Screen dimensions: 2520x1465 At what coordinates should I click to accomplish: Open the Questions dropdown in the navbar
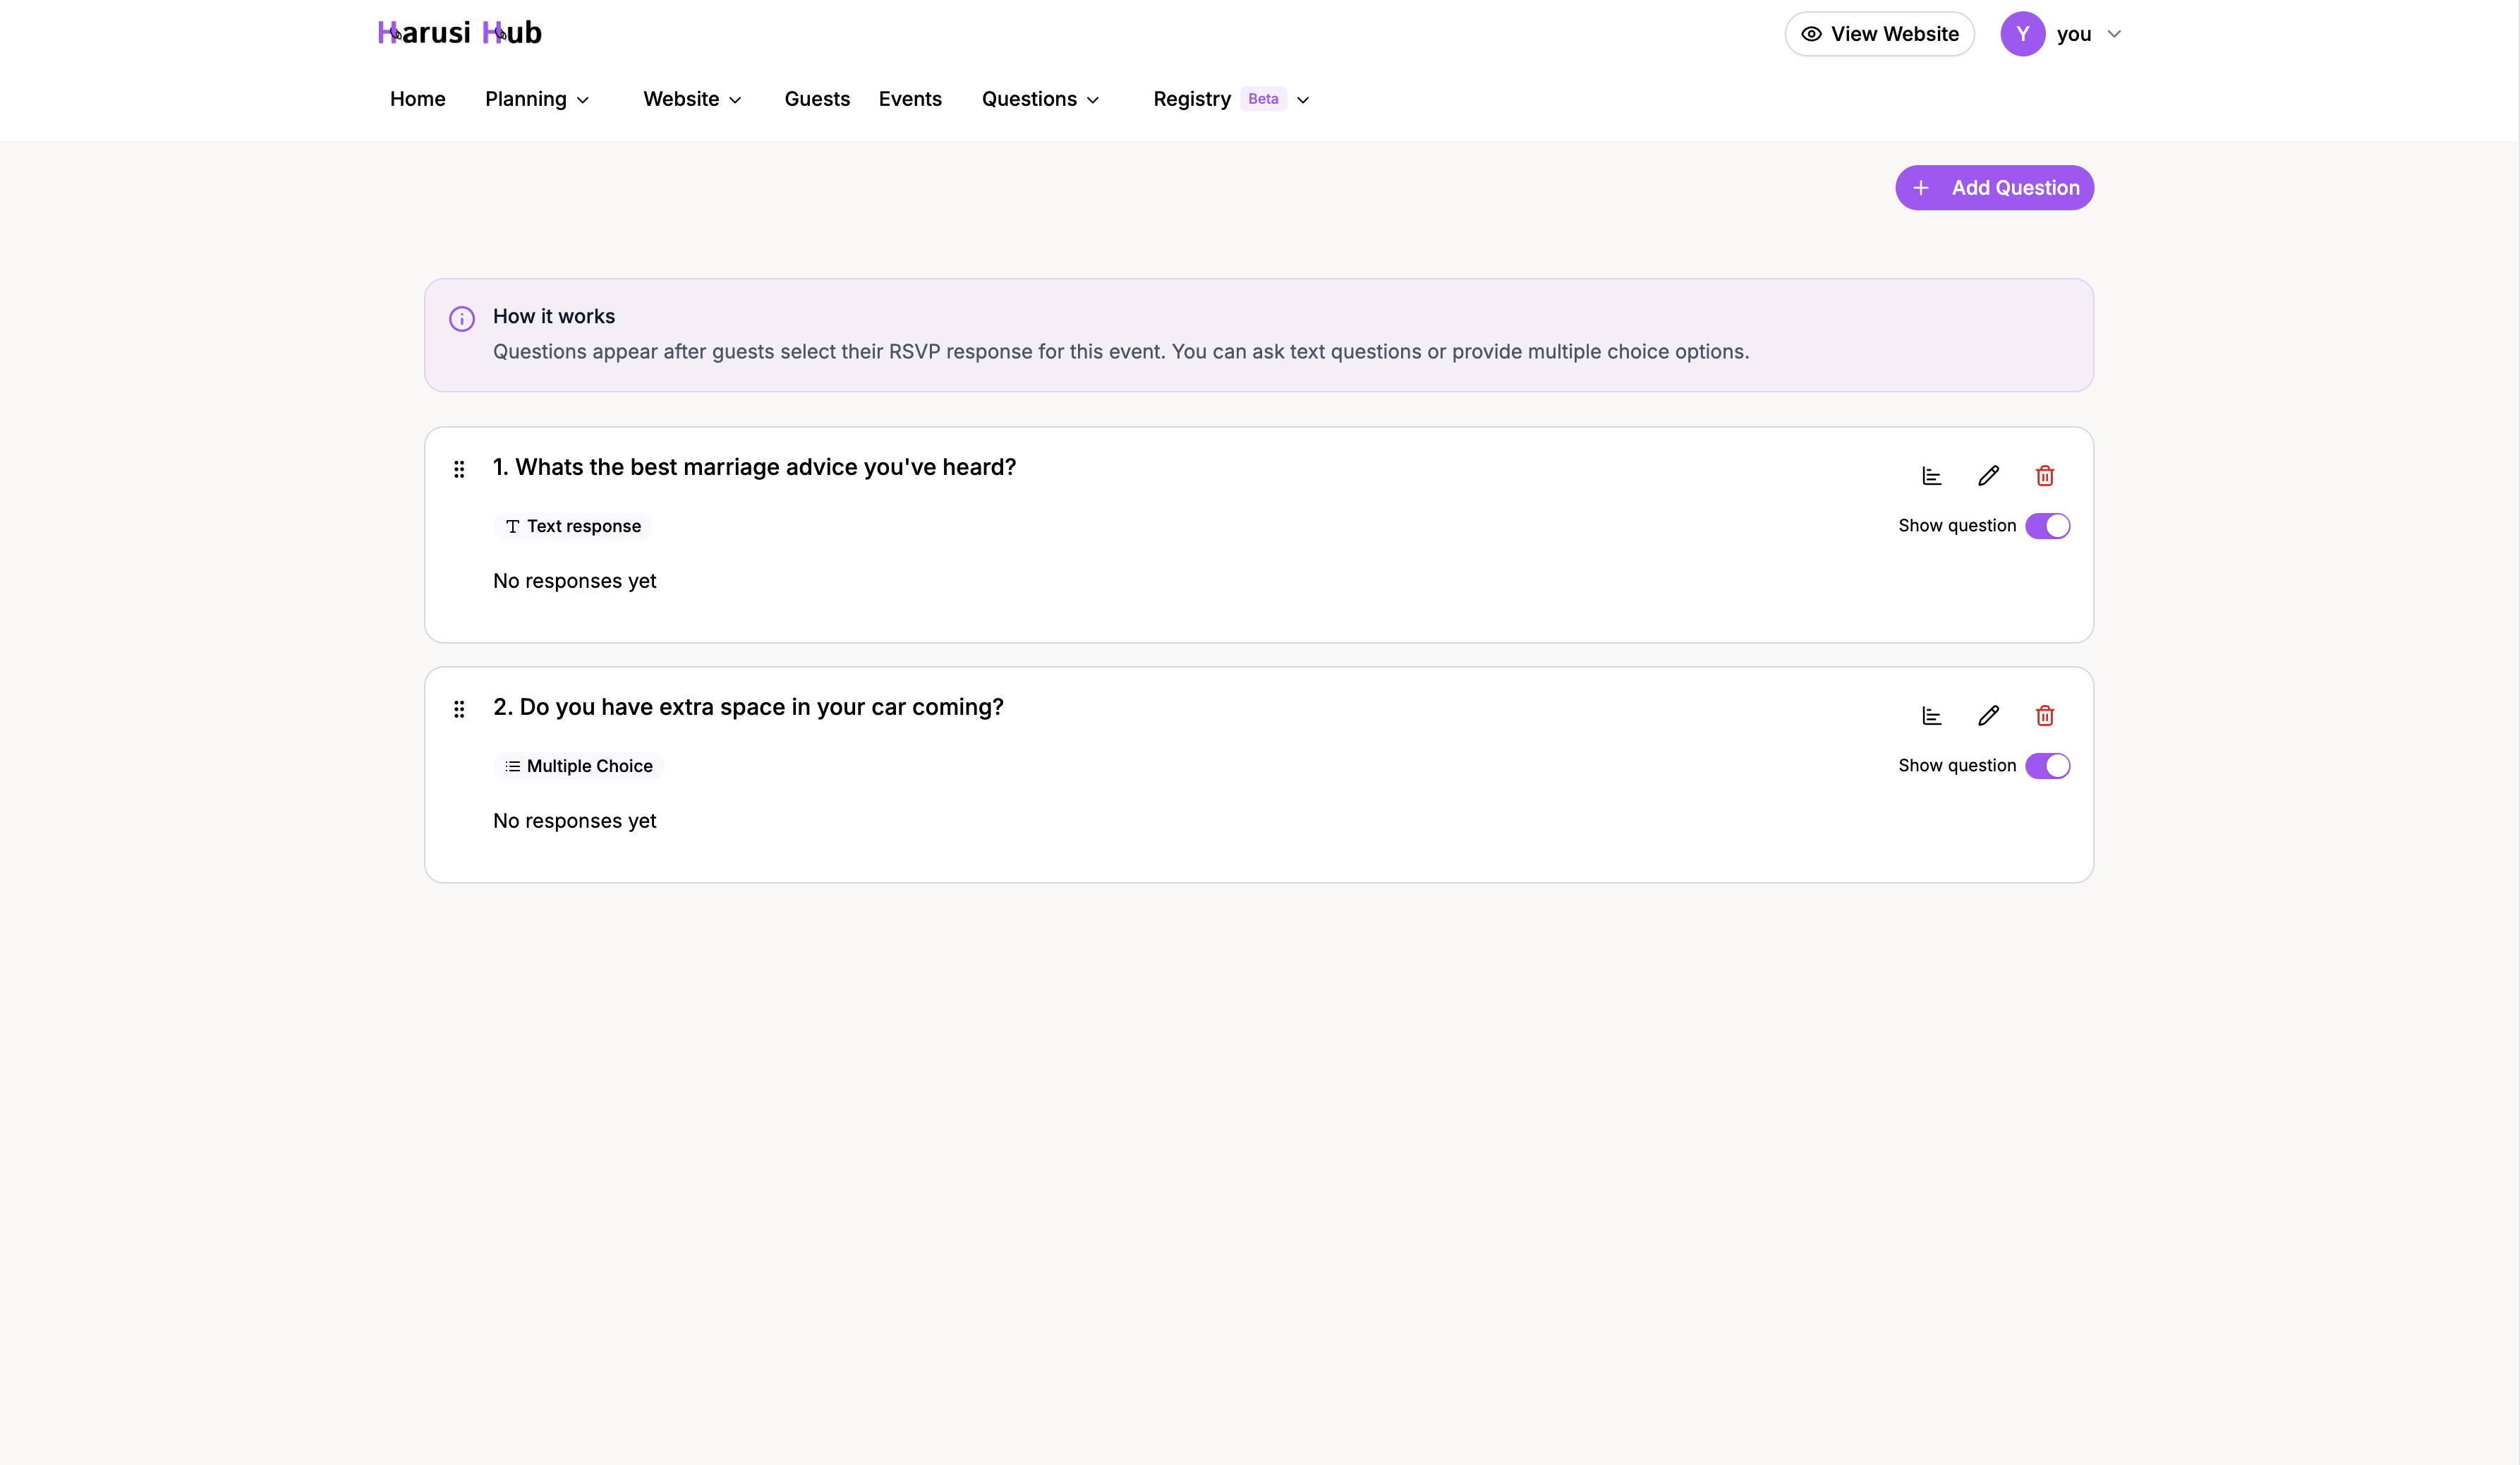[x=1040, y=99]
